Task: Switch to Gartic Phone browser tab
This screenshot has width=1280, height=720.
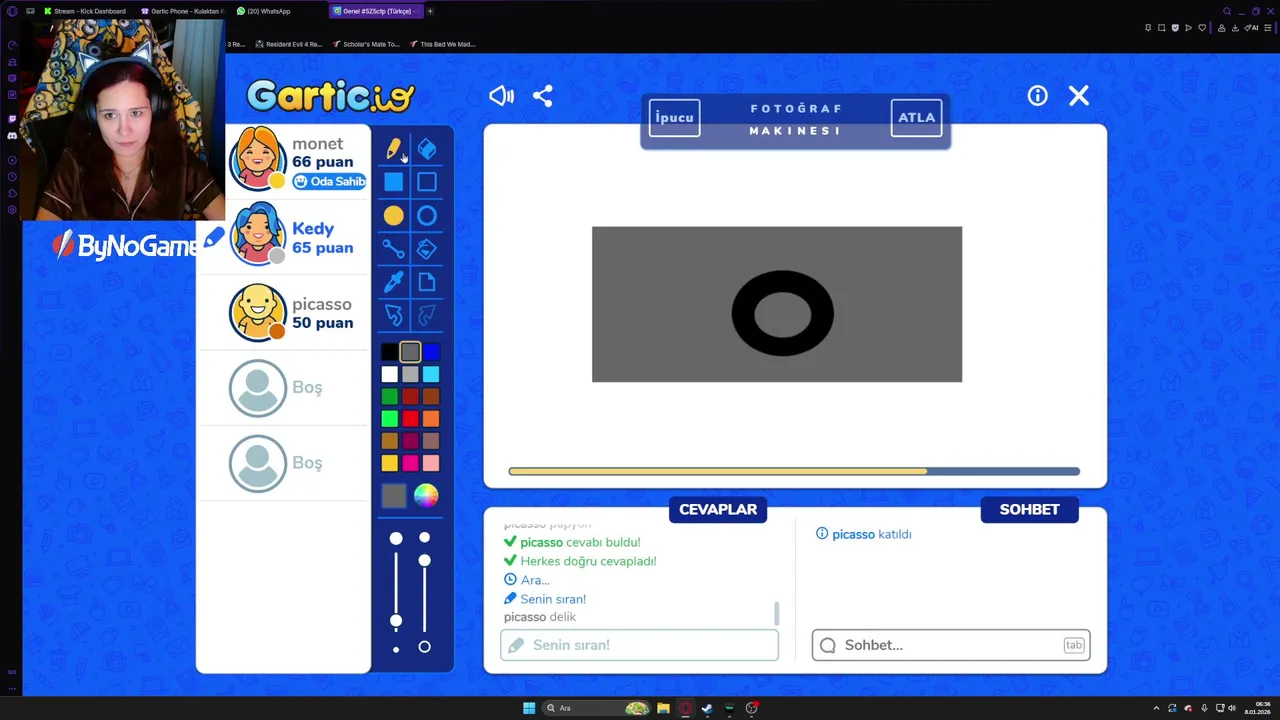Action: (x=183, y=11)
